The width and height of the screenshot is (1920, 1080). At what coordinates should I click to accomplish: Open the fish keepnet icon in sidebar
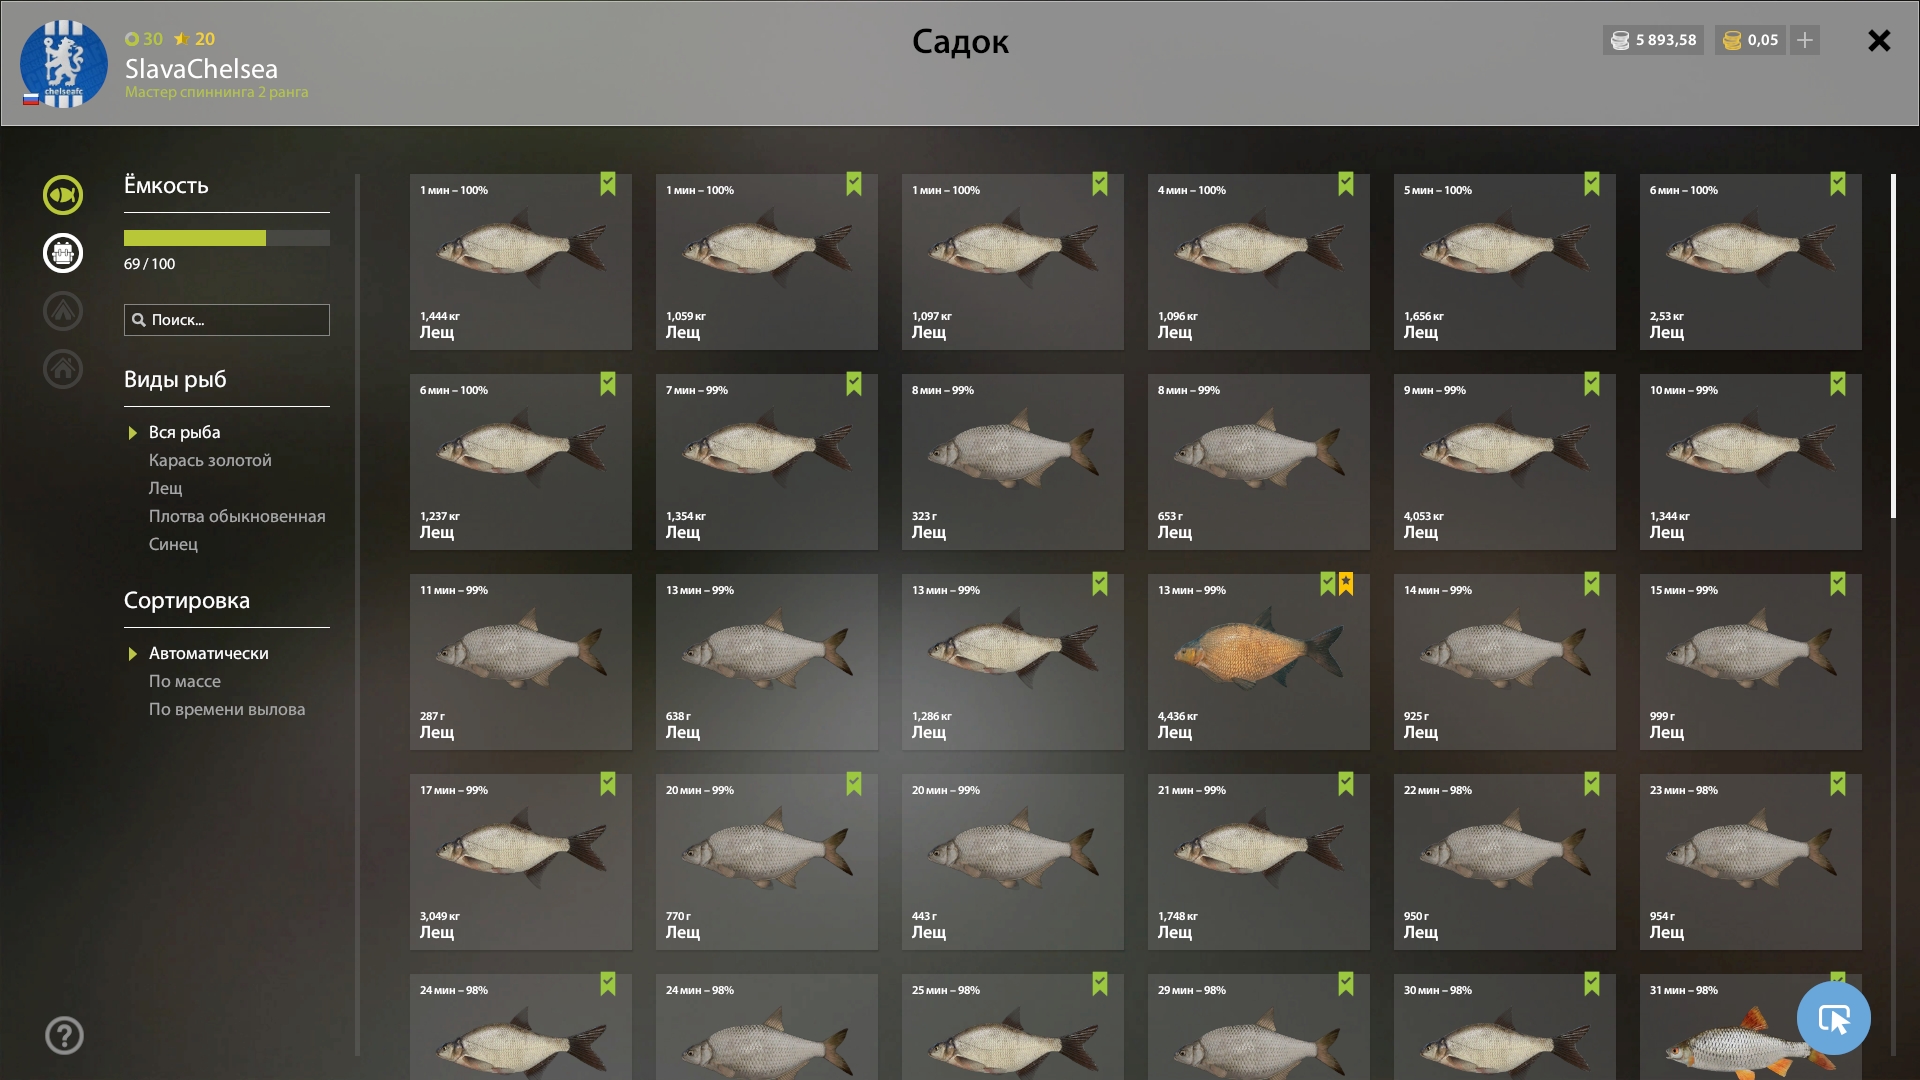tap(63, 195)
